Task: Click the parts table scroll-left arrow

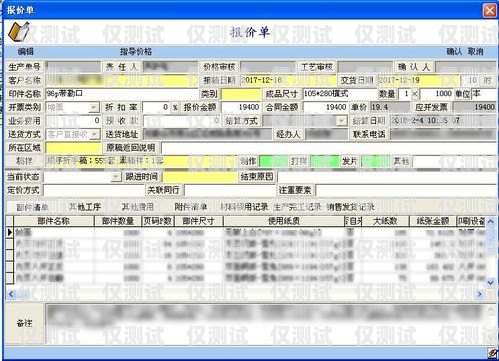Action: 11,294
